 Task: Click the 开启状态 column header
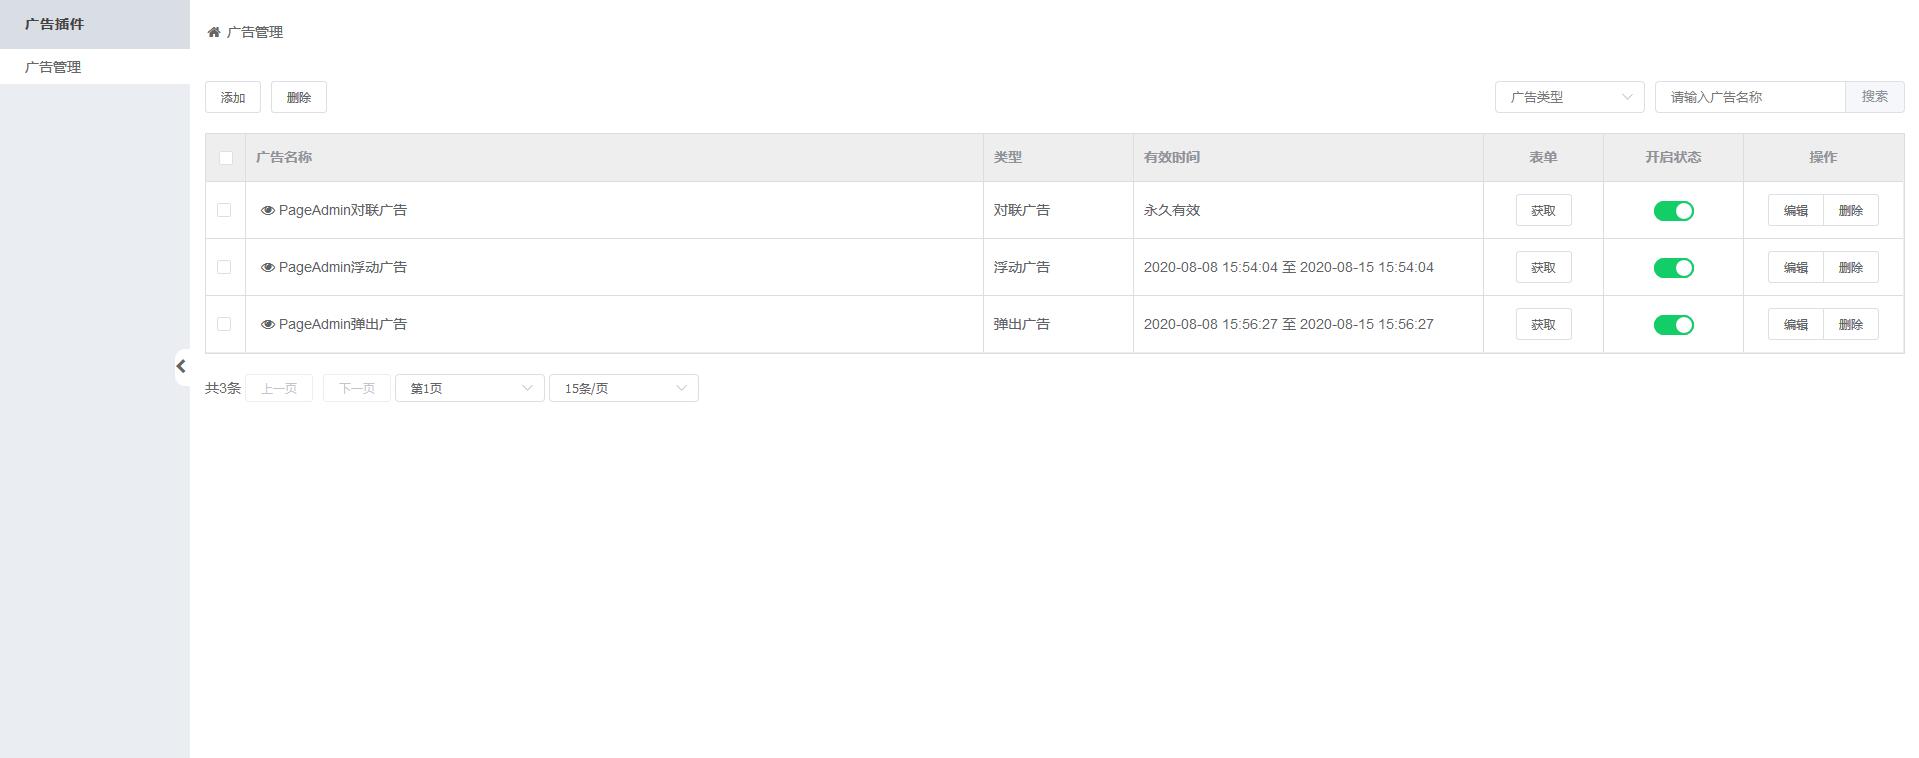(x=1673, y=157)
